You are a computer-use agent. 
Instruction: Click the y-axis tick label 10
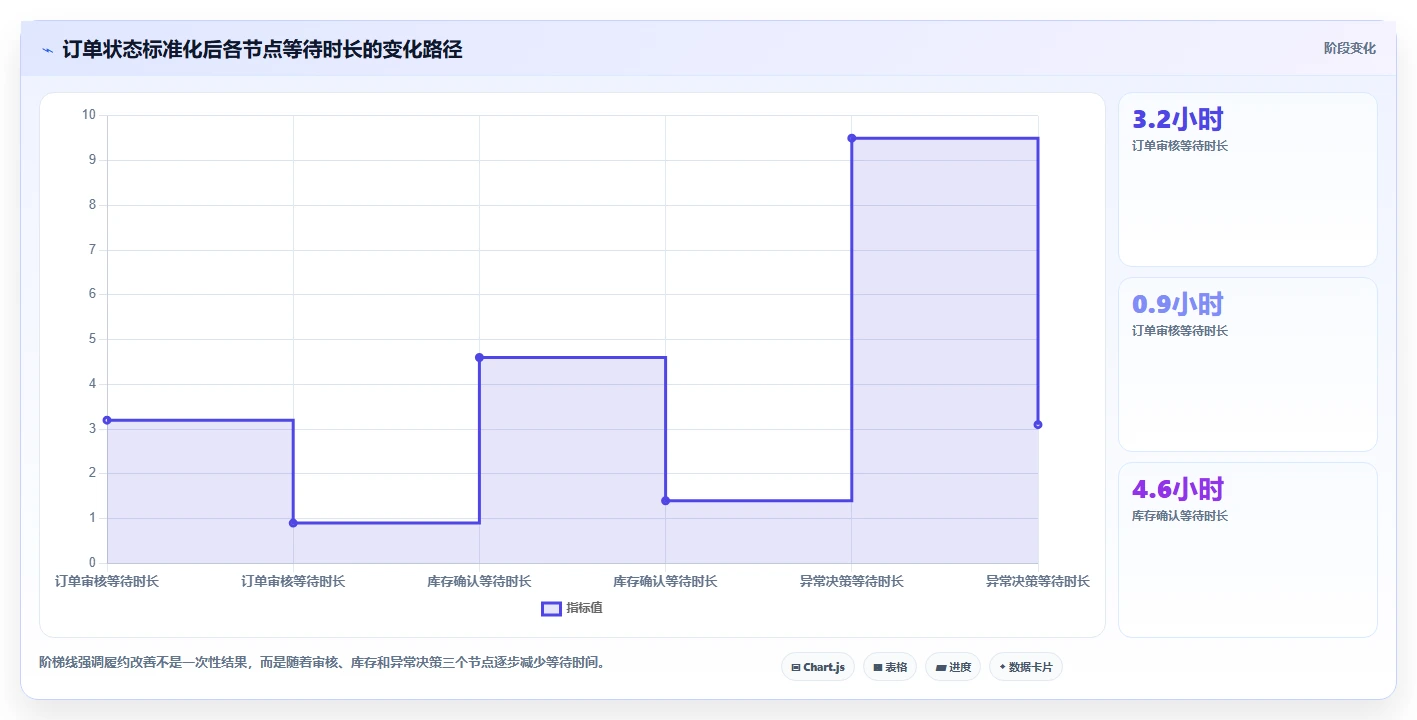[89, 115]
